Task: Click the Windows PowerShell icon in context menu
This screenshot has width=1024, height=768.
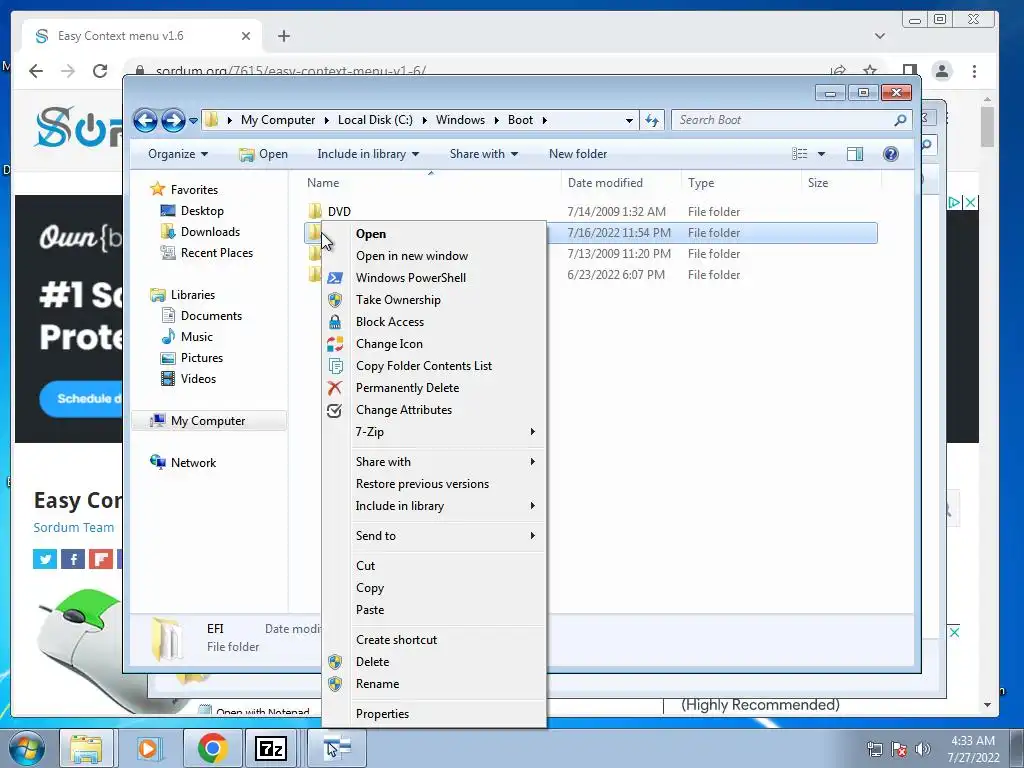Action: click(x=334, y=278)
